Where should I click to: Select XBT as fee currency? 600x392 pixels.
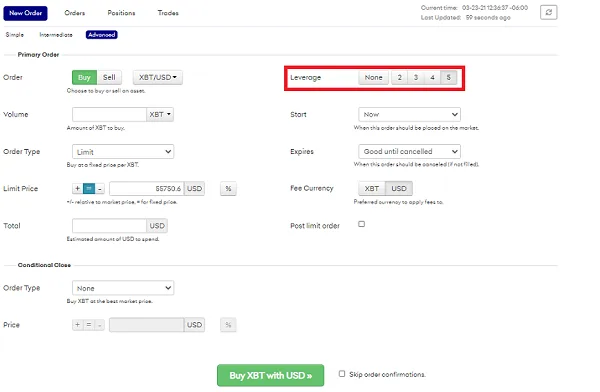pos(372,188)
